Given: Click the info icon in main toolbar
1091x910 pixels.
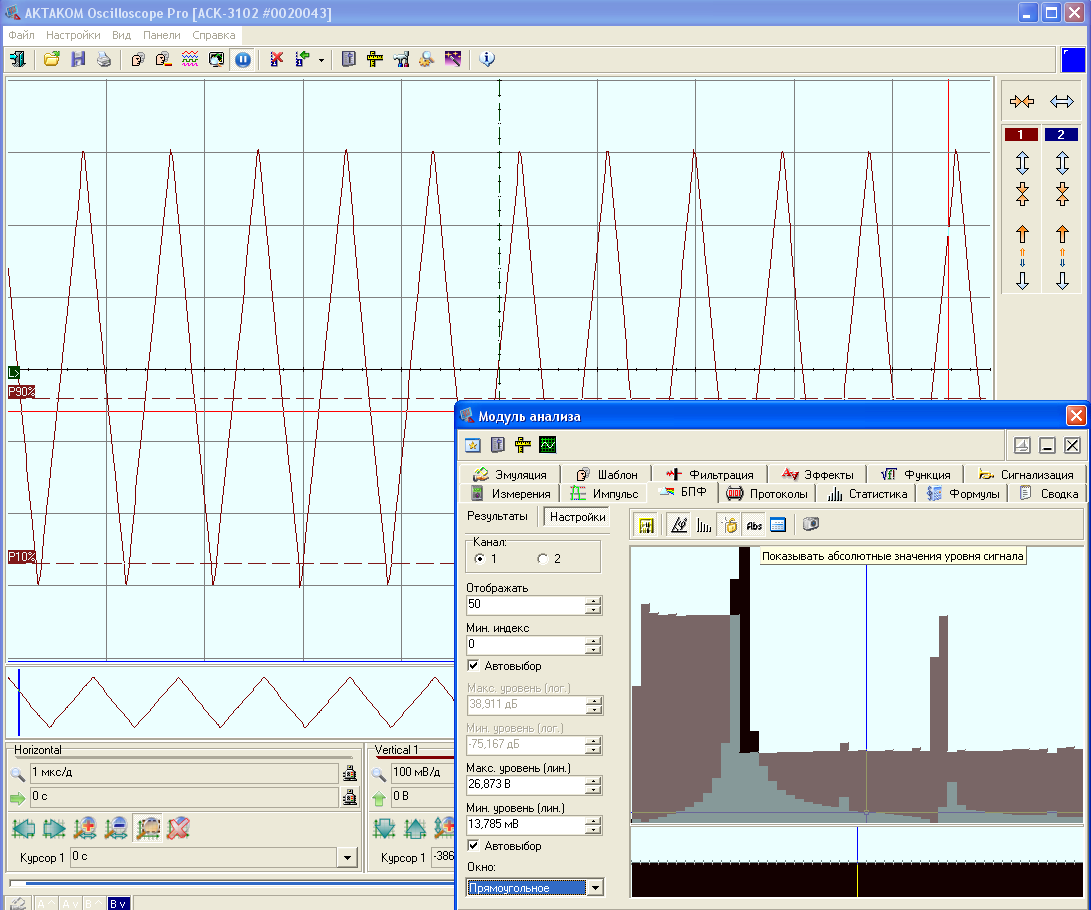Looking at the screenshot, I should click(x=487, y=60).
